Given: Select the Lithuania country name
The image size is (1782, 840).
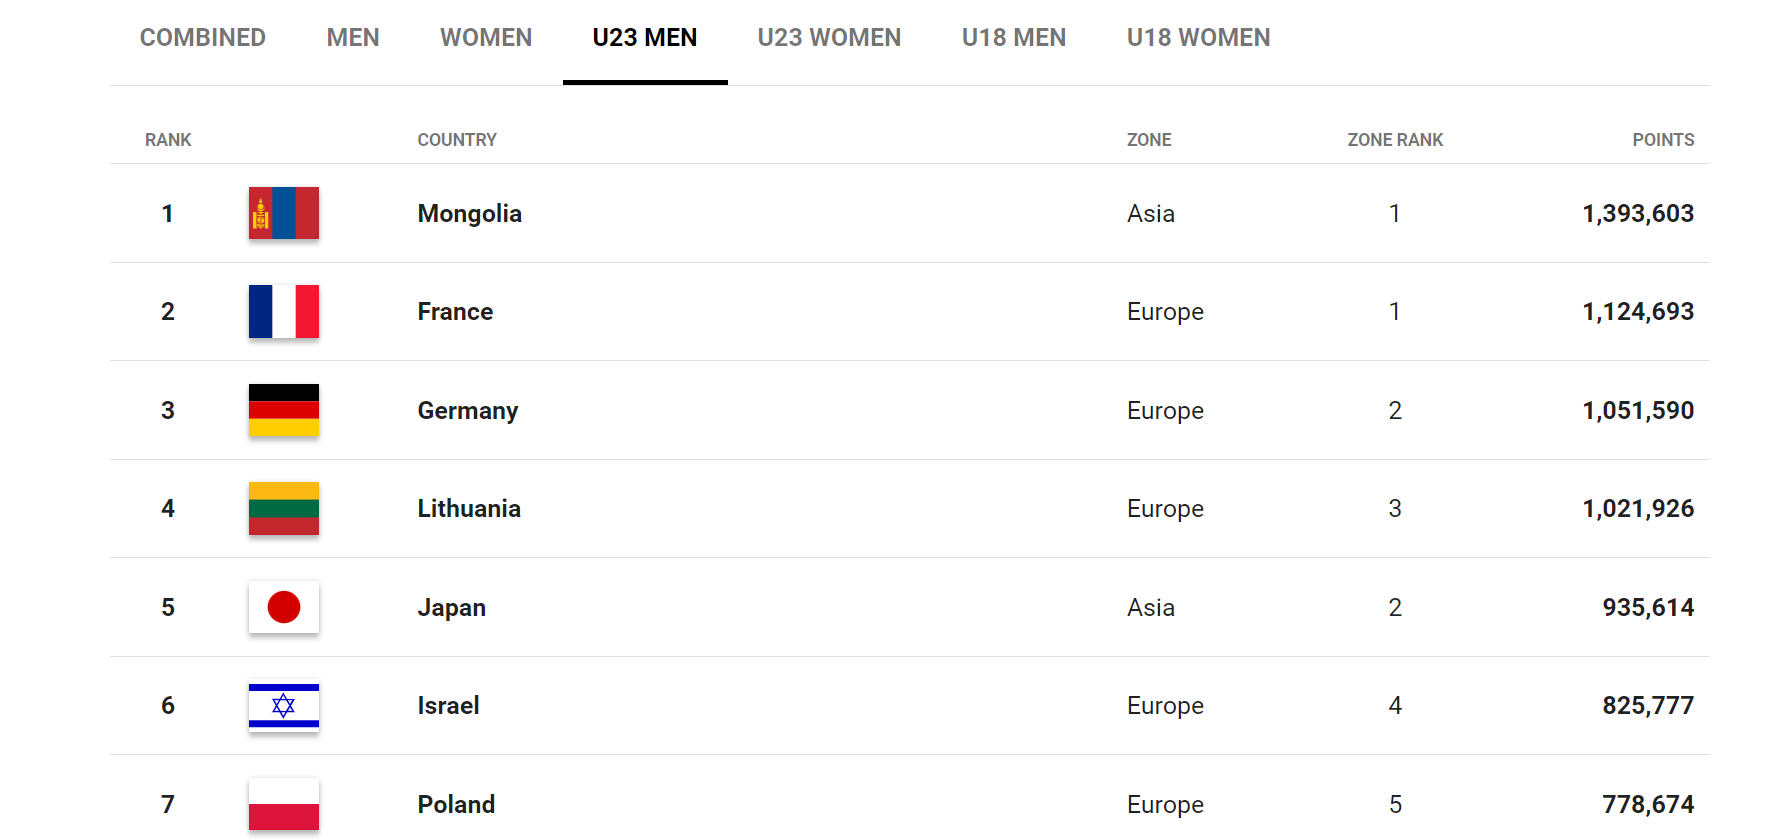Looking at the screenshot, I should coord(469,509).
